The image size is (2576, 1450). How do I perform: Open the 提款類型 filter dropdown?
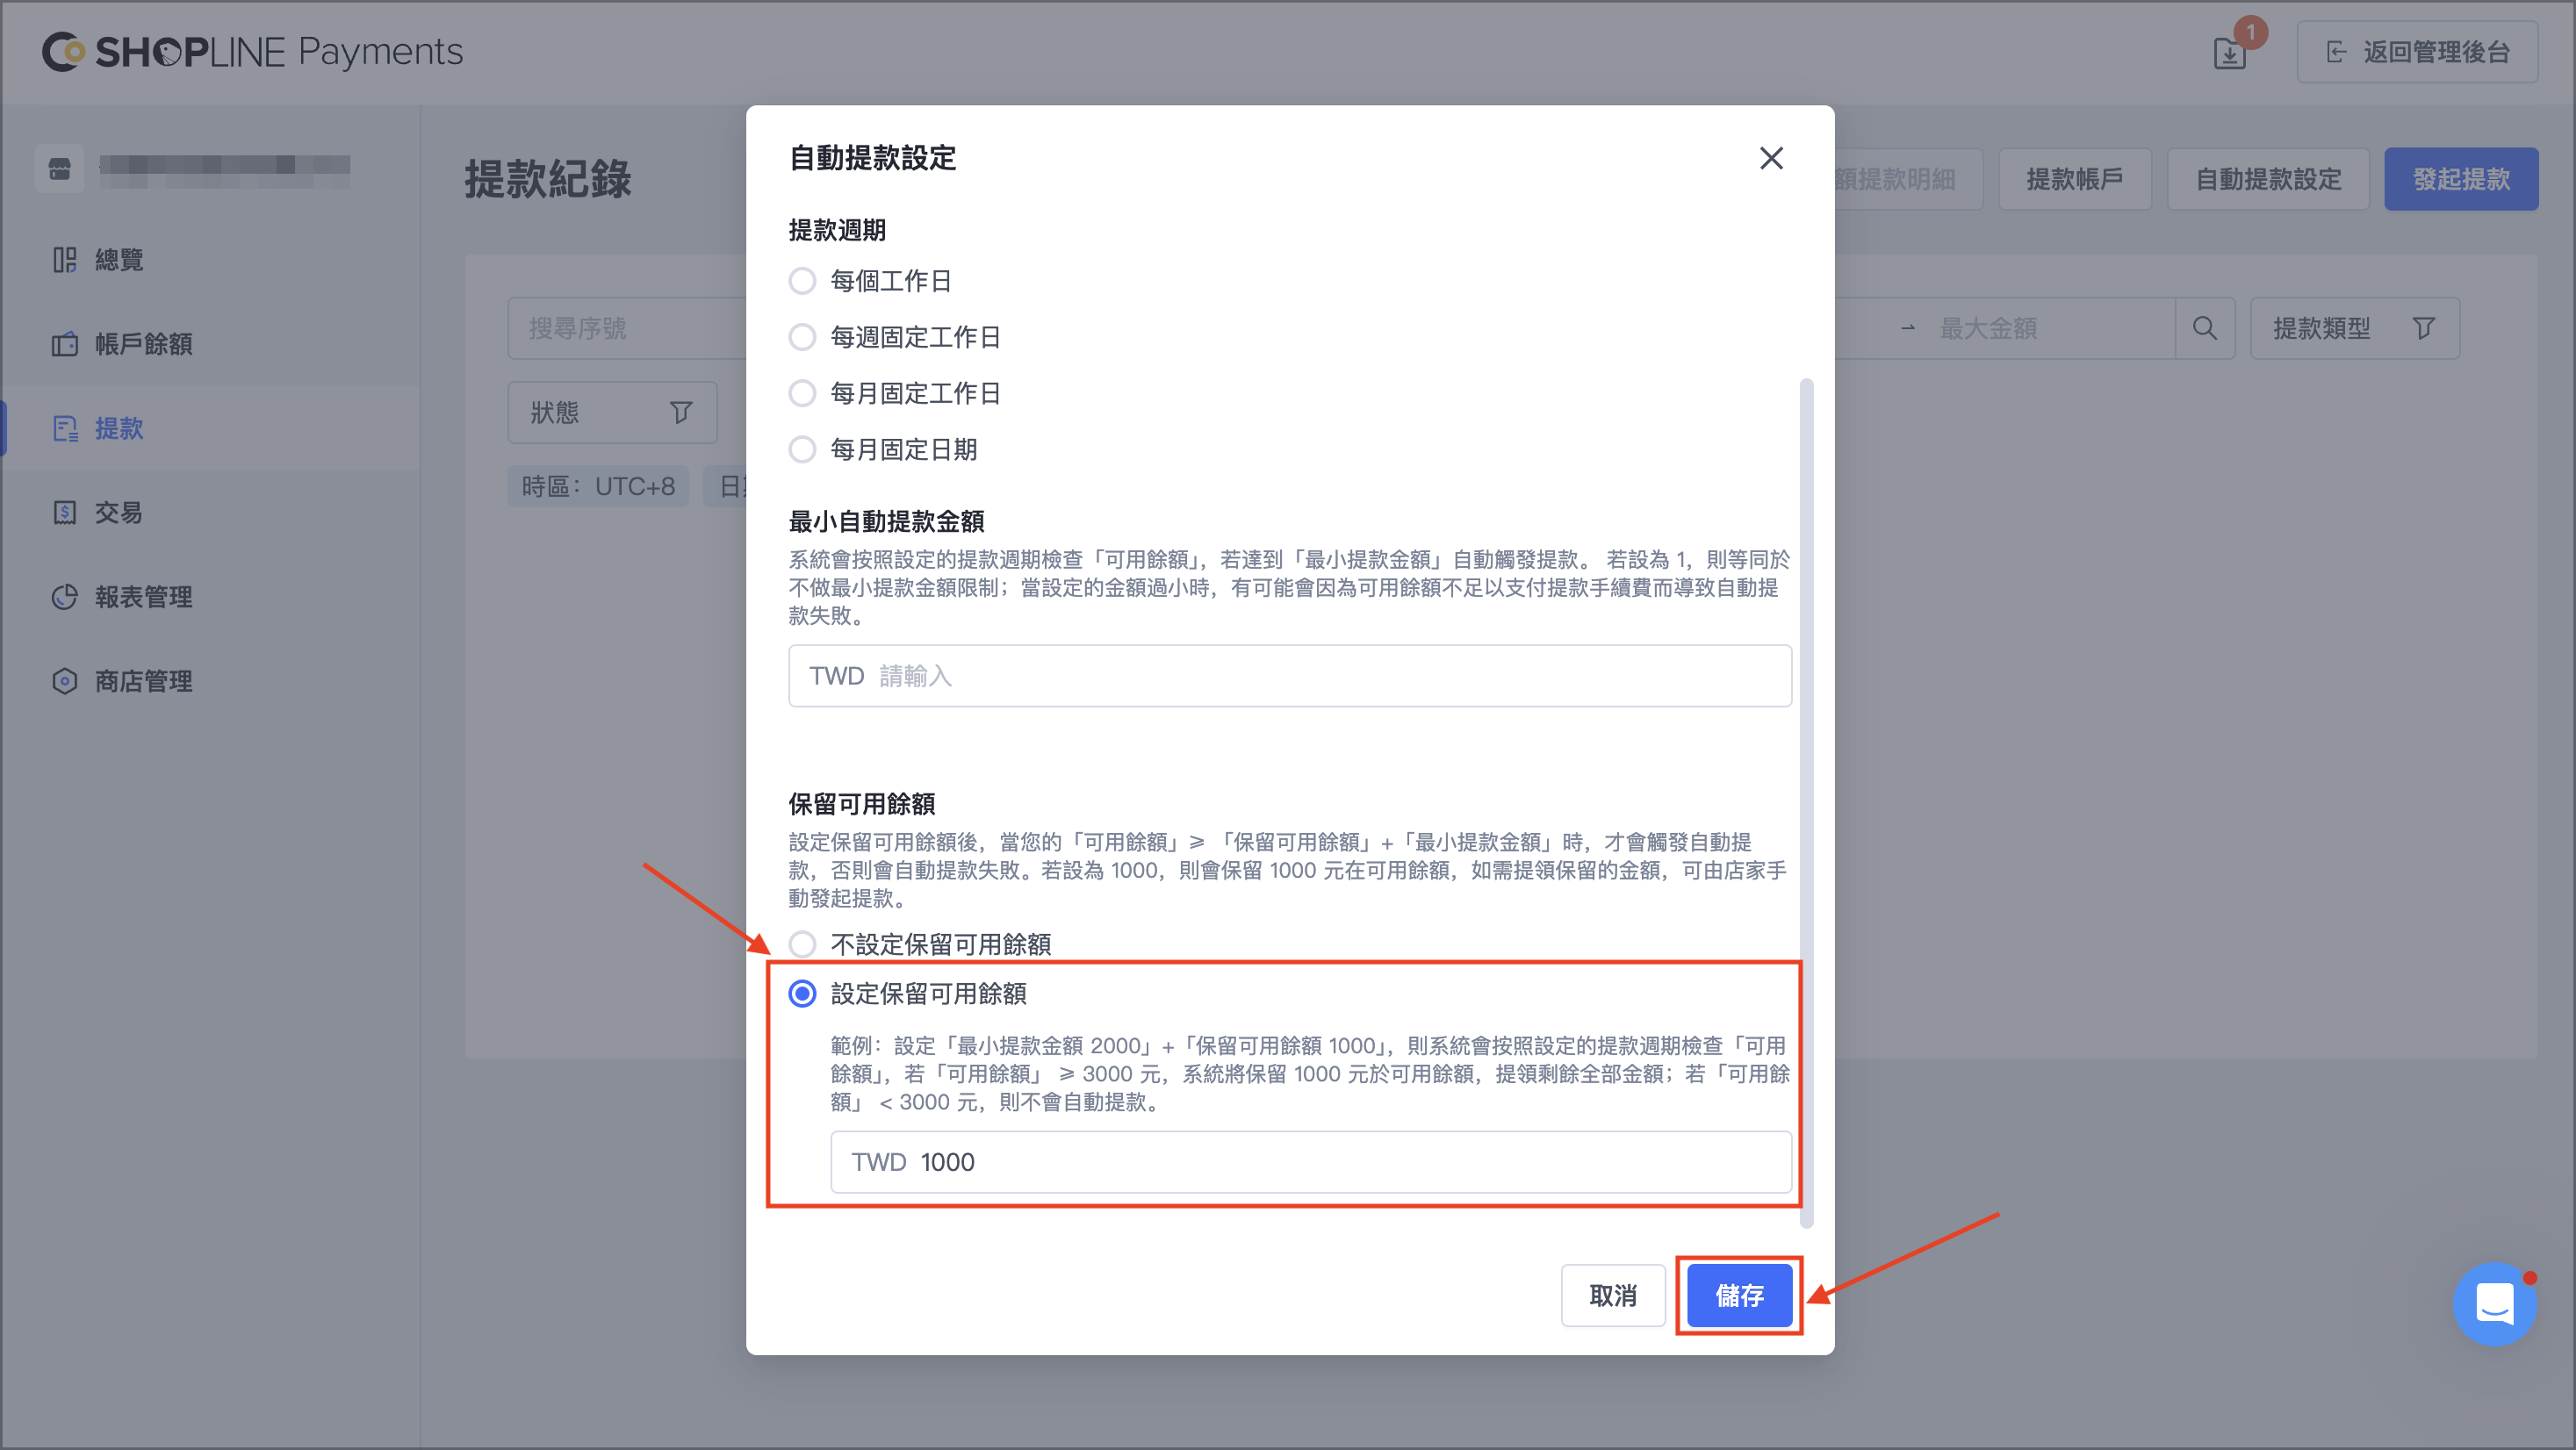pyautogui.click(x=2354, y=328)
